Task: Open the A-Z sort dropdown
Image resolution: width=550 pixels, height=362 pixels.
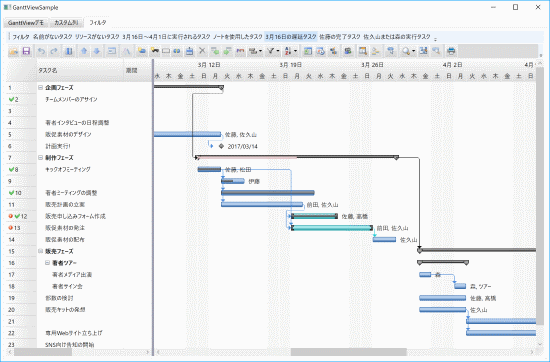Action: (x=290, y=51)
